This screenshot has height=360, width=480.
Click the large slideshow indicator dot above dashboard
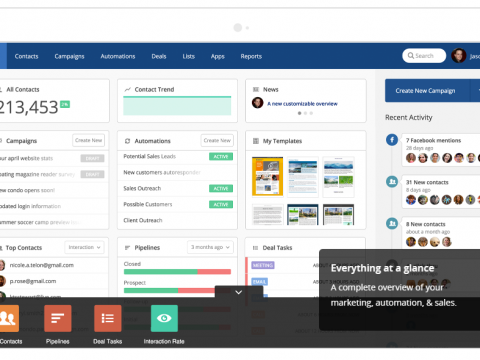(238, 28)
